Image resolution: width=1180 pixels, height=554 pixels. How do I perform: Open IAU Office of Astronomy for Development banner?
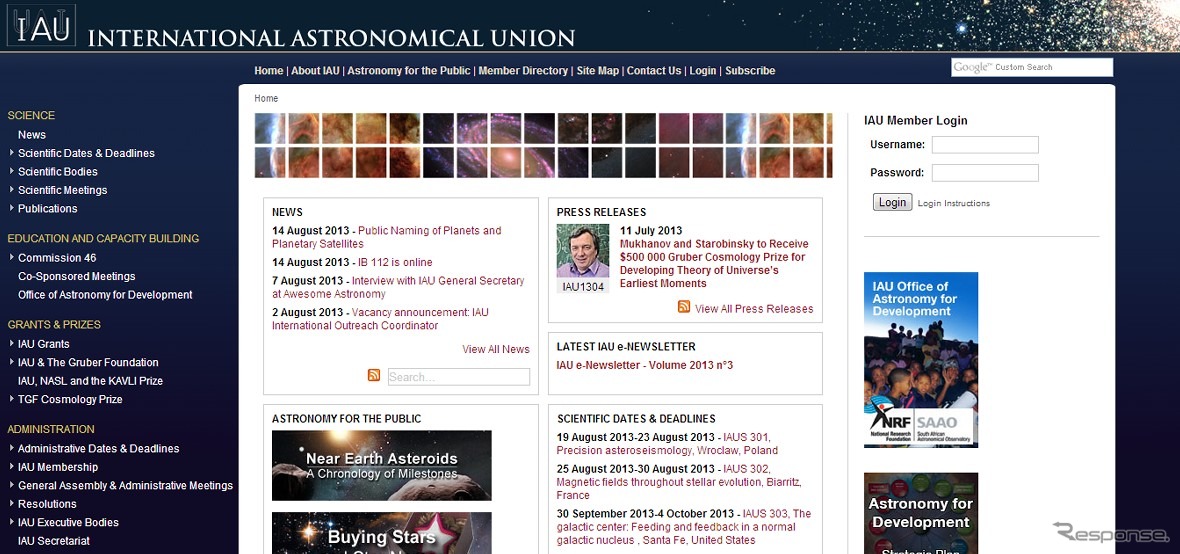pos(921,360)
